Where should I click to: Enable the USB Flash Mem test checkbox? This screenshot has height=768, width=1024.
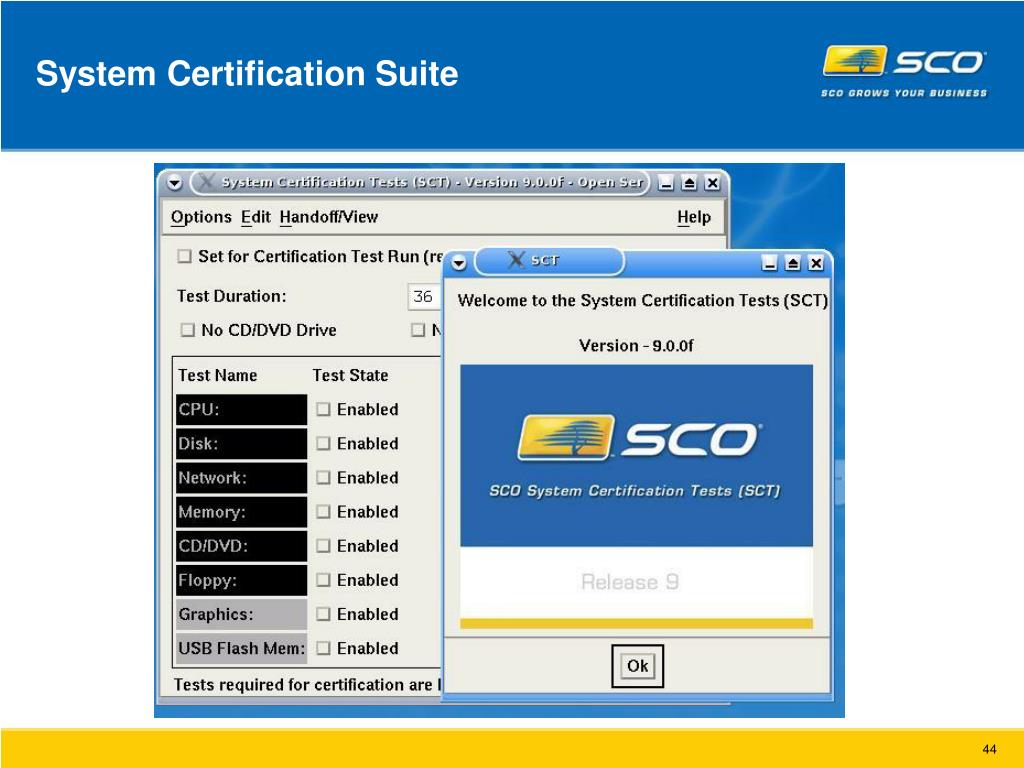click(x=323, y=648)
